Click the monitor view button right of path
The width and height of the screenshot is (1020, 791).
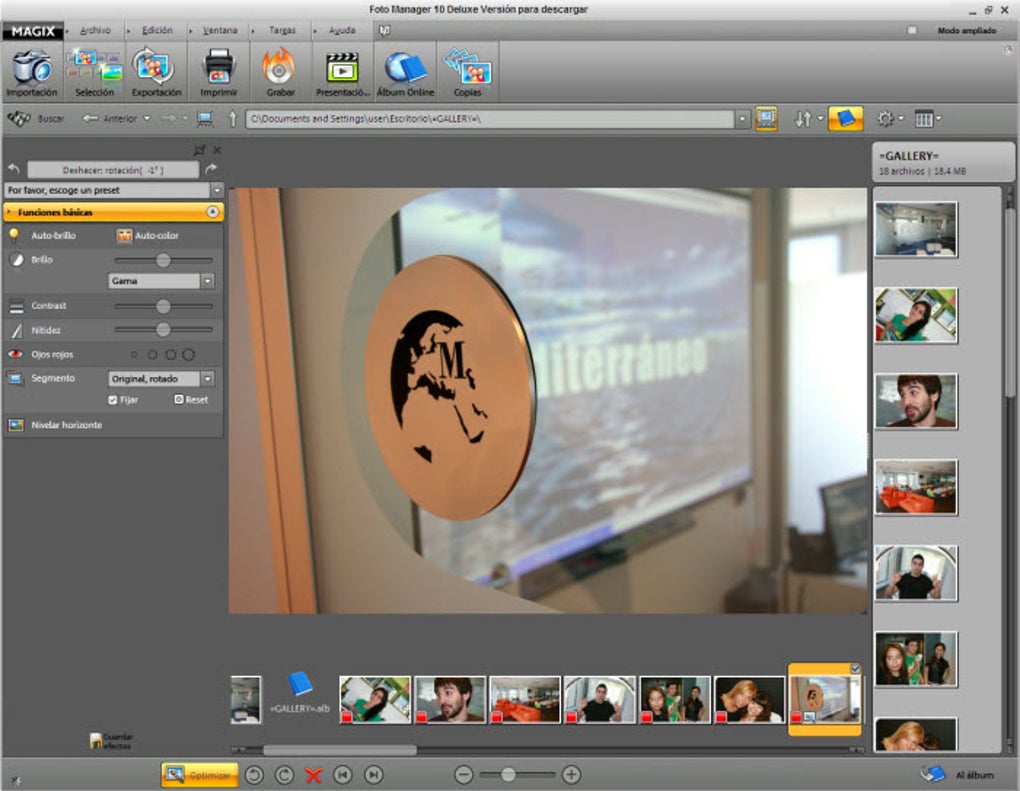click(x=766, y=118)
